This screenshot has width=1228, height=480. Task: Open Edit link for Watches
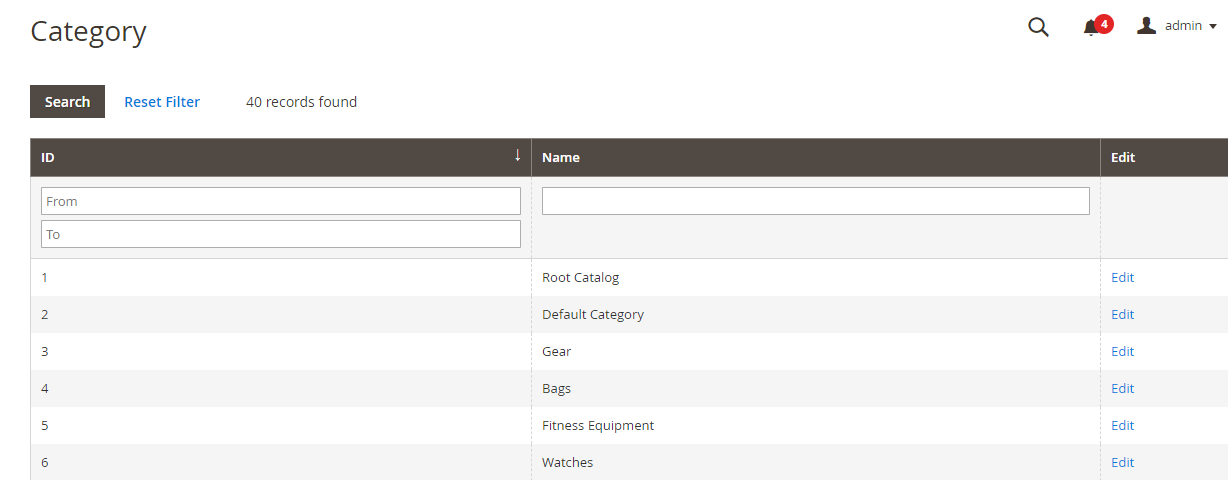coord(1122,462)
